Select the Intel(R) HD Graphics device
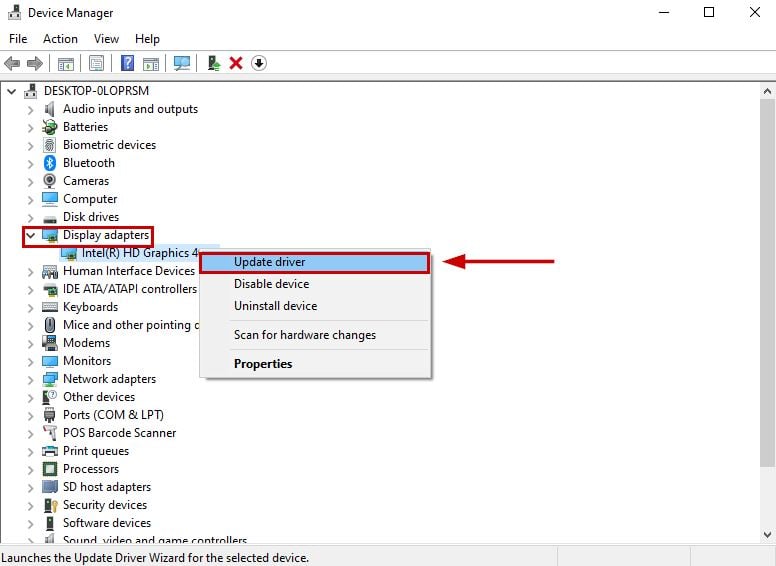The width and height of the screenshot is (776, 566). coord(139,253)
